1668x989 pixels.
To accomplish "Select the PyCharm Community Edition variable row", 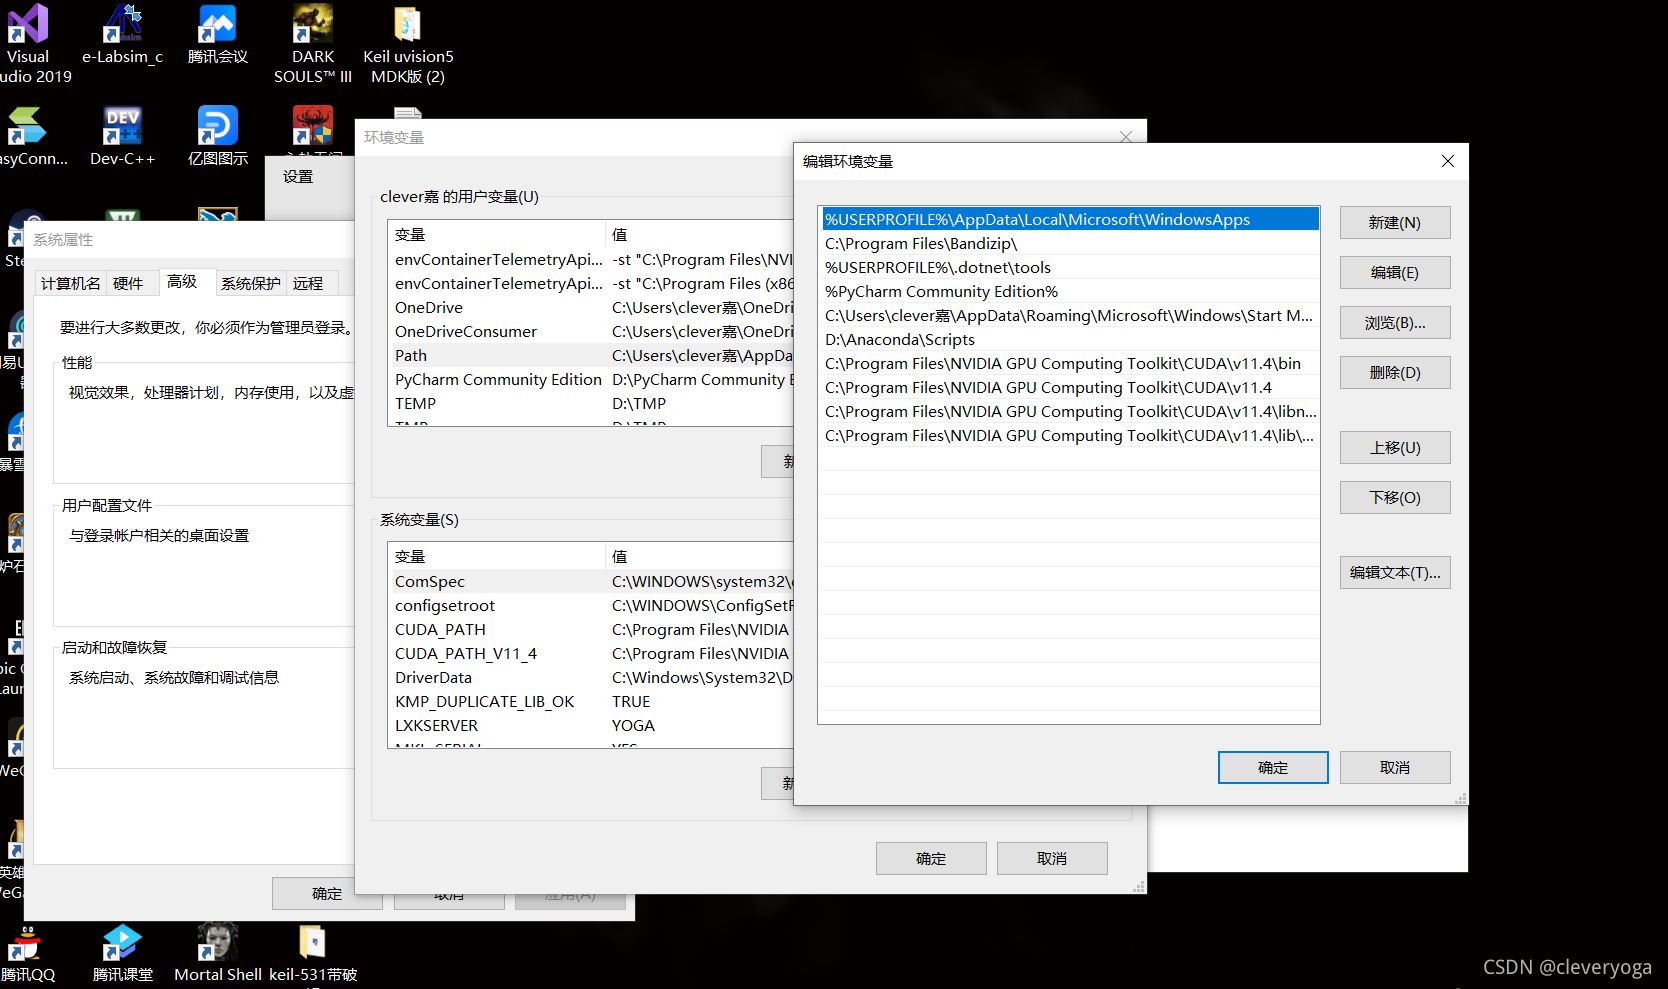I will click(x=592, y=380).
